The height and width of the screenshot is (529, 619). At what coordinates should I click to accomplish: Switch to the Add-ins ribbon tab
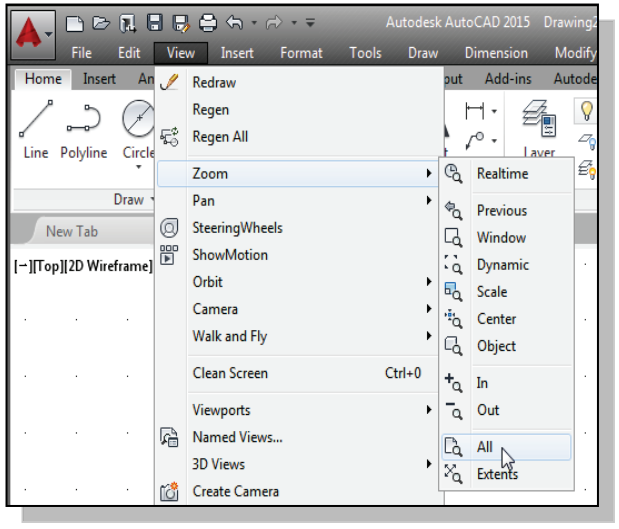(508, 79)
